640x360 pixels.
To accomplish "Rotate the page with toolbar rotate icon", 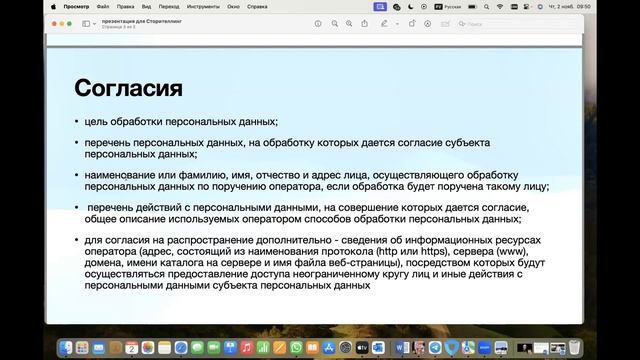I will click(412, 24).
